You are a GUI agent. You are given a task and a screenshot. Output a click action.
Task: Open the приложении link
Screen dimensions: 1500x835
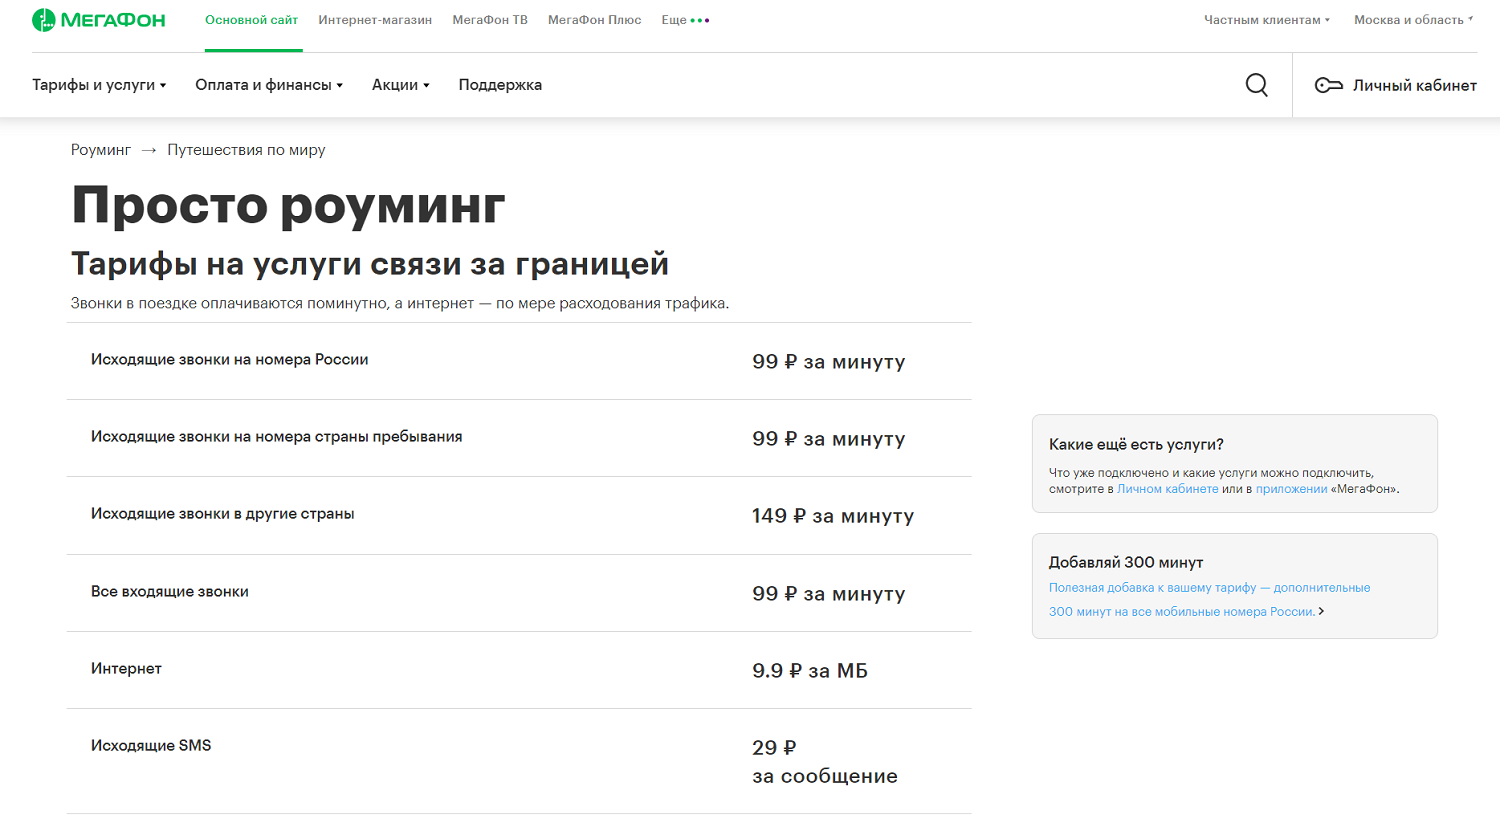1291,489
